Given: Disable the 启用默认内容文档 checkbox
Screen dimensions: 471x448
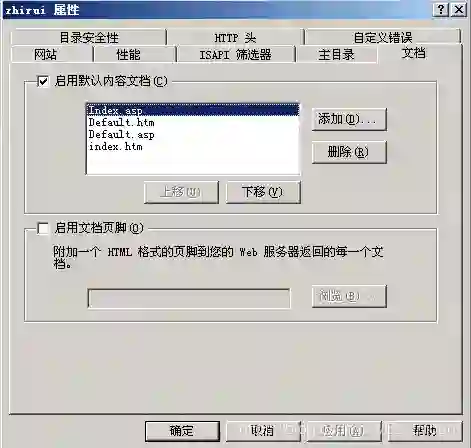Looking at the screenshot, I should click(43, 81).
